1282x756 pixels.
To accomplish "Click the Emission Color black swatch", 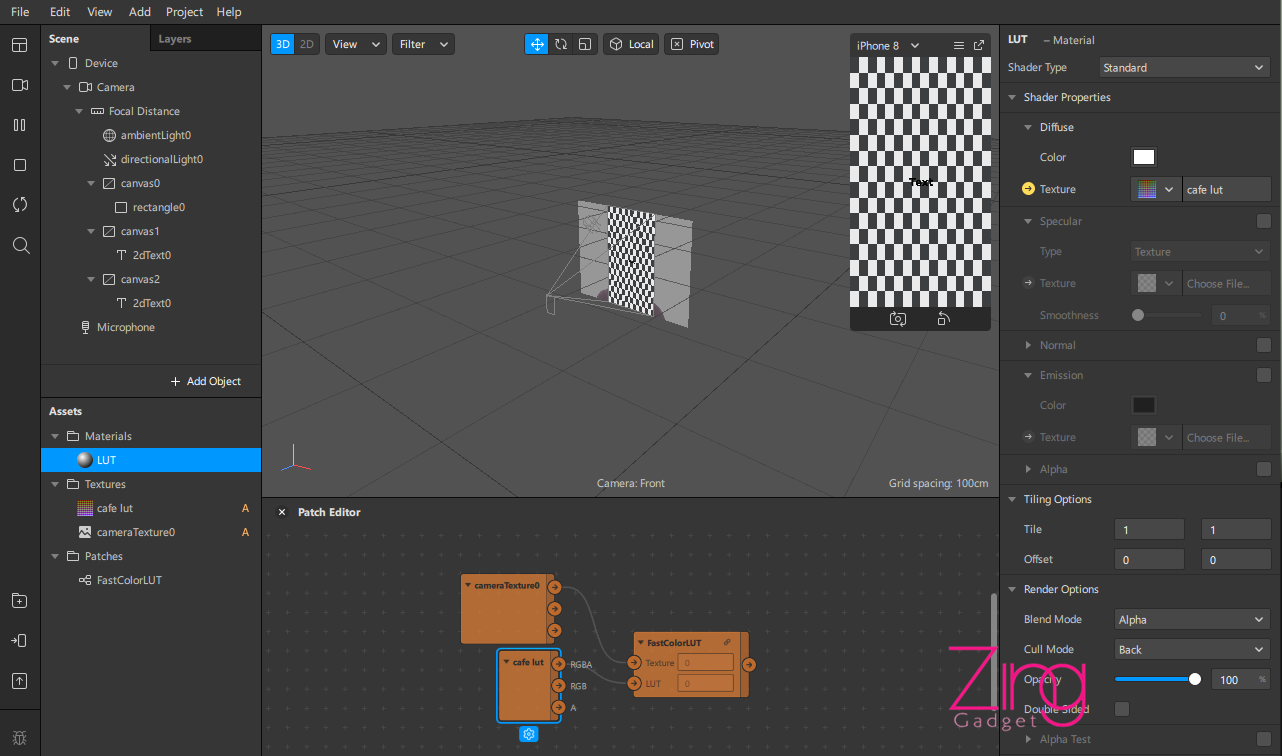I will click(x=1143, y=405).
